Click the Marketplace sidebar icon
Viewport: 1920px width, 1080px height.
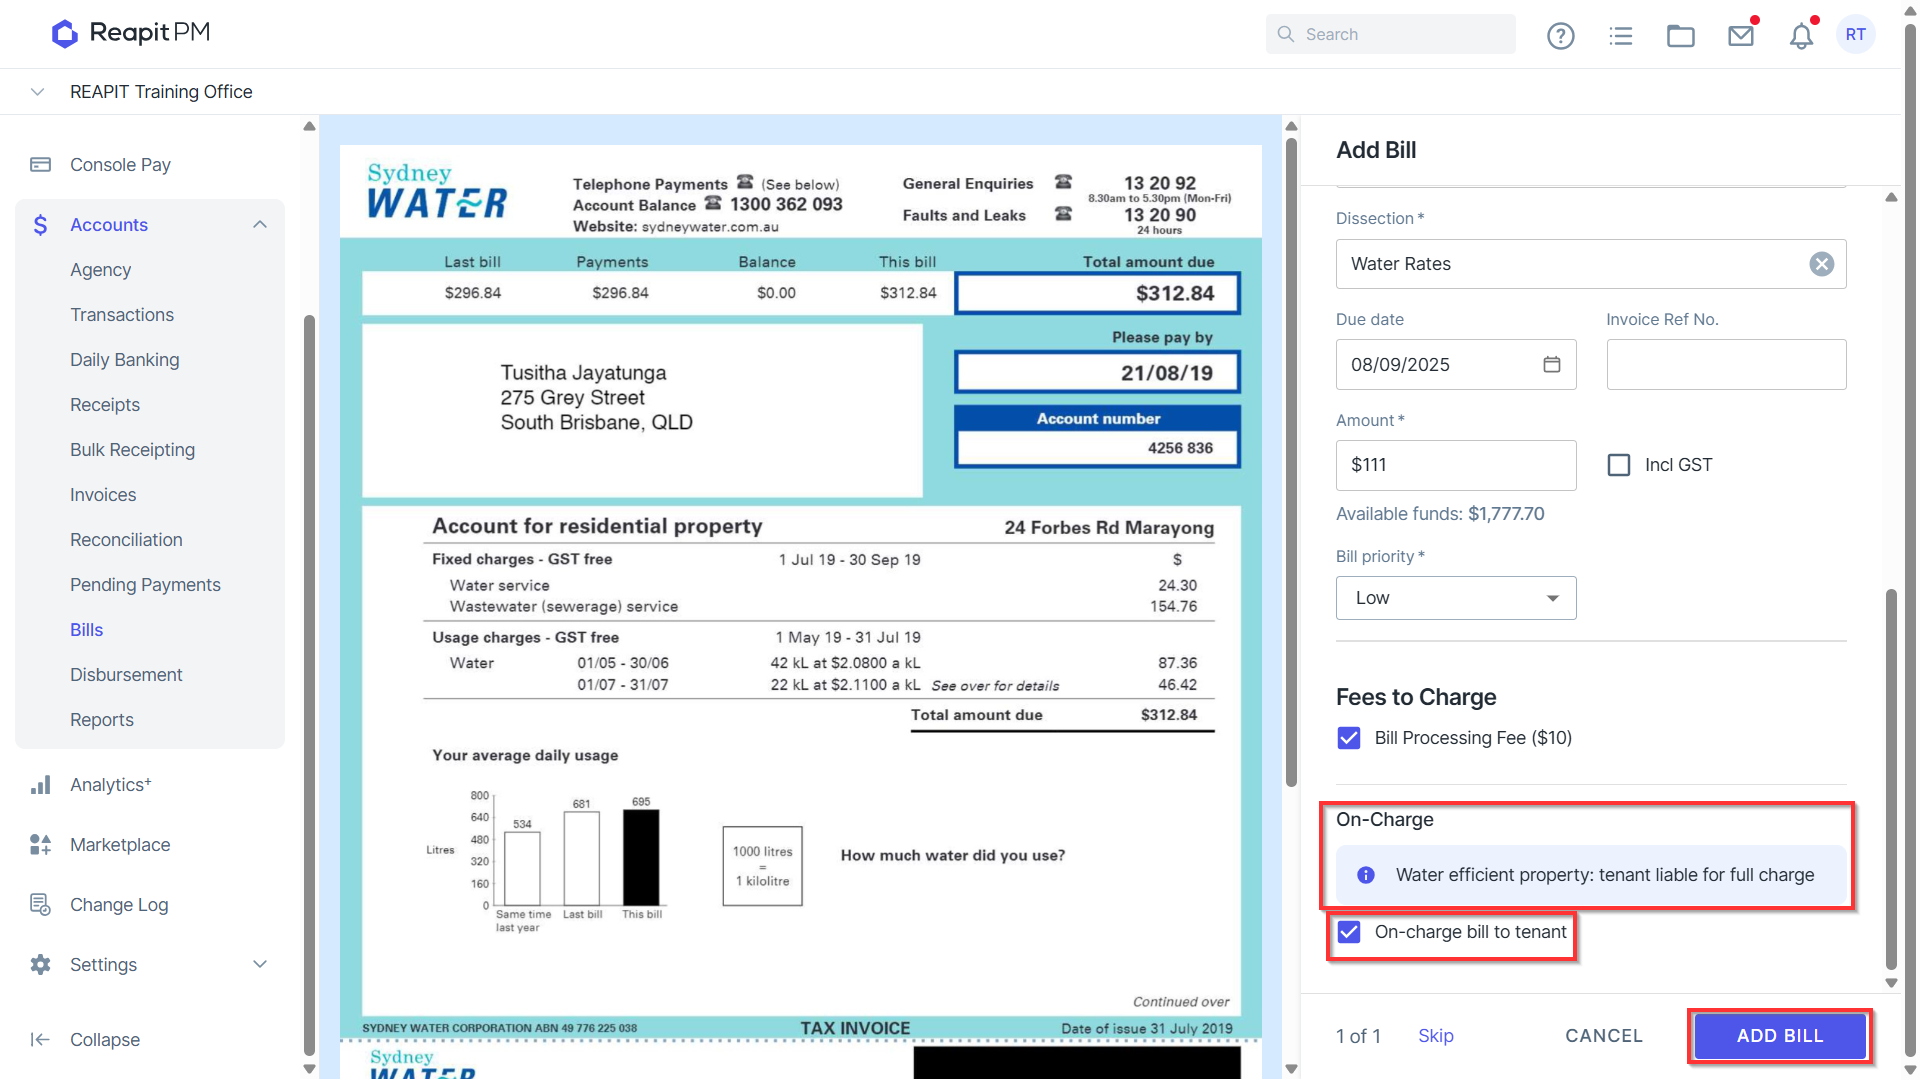click(40, 845)
